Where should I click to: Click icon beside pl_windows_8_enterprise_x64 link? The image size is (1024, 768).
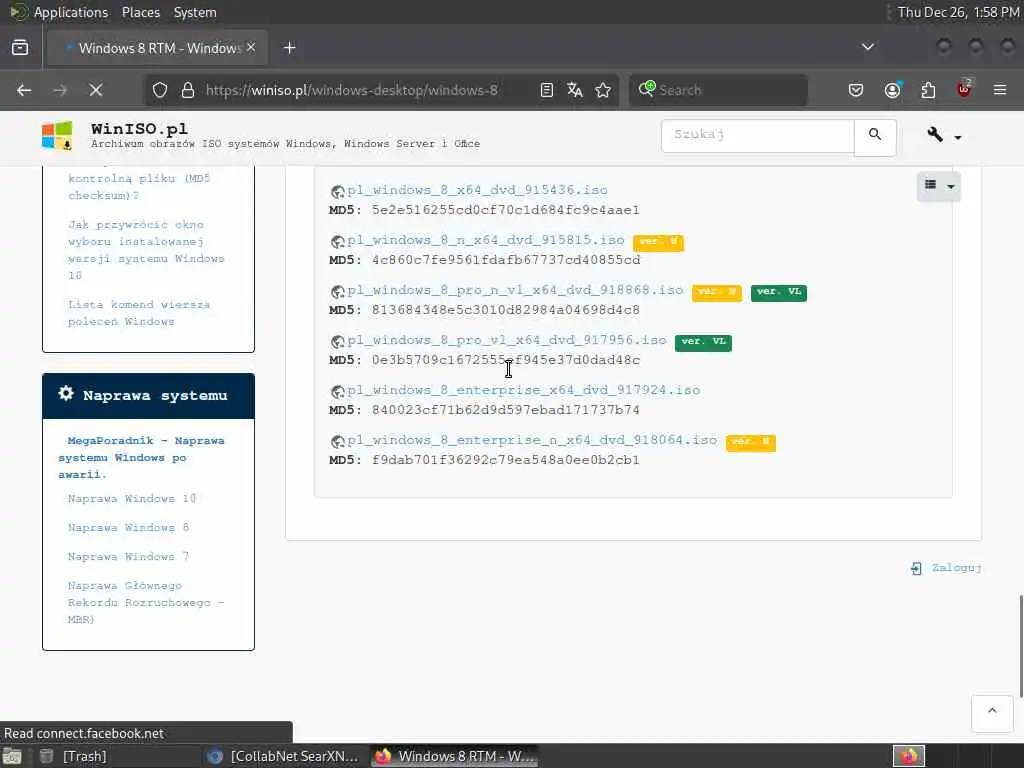click(338, 391)
